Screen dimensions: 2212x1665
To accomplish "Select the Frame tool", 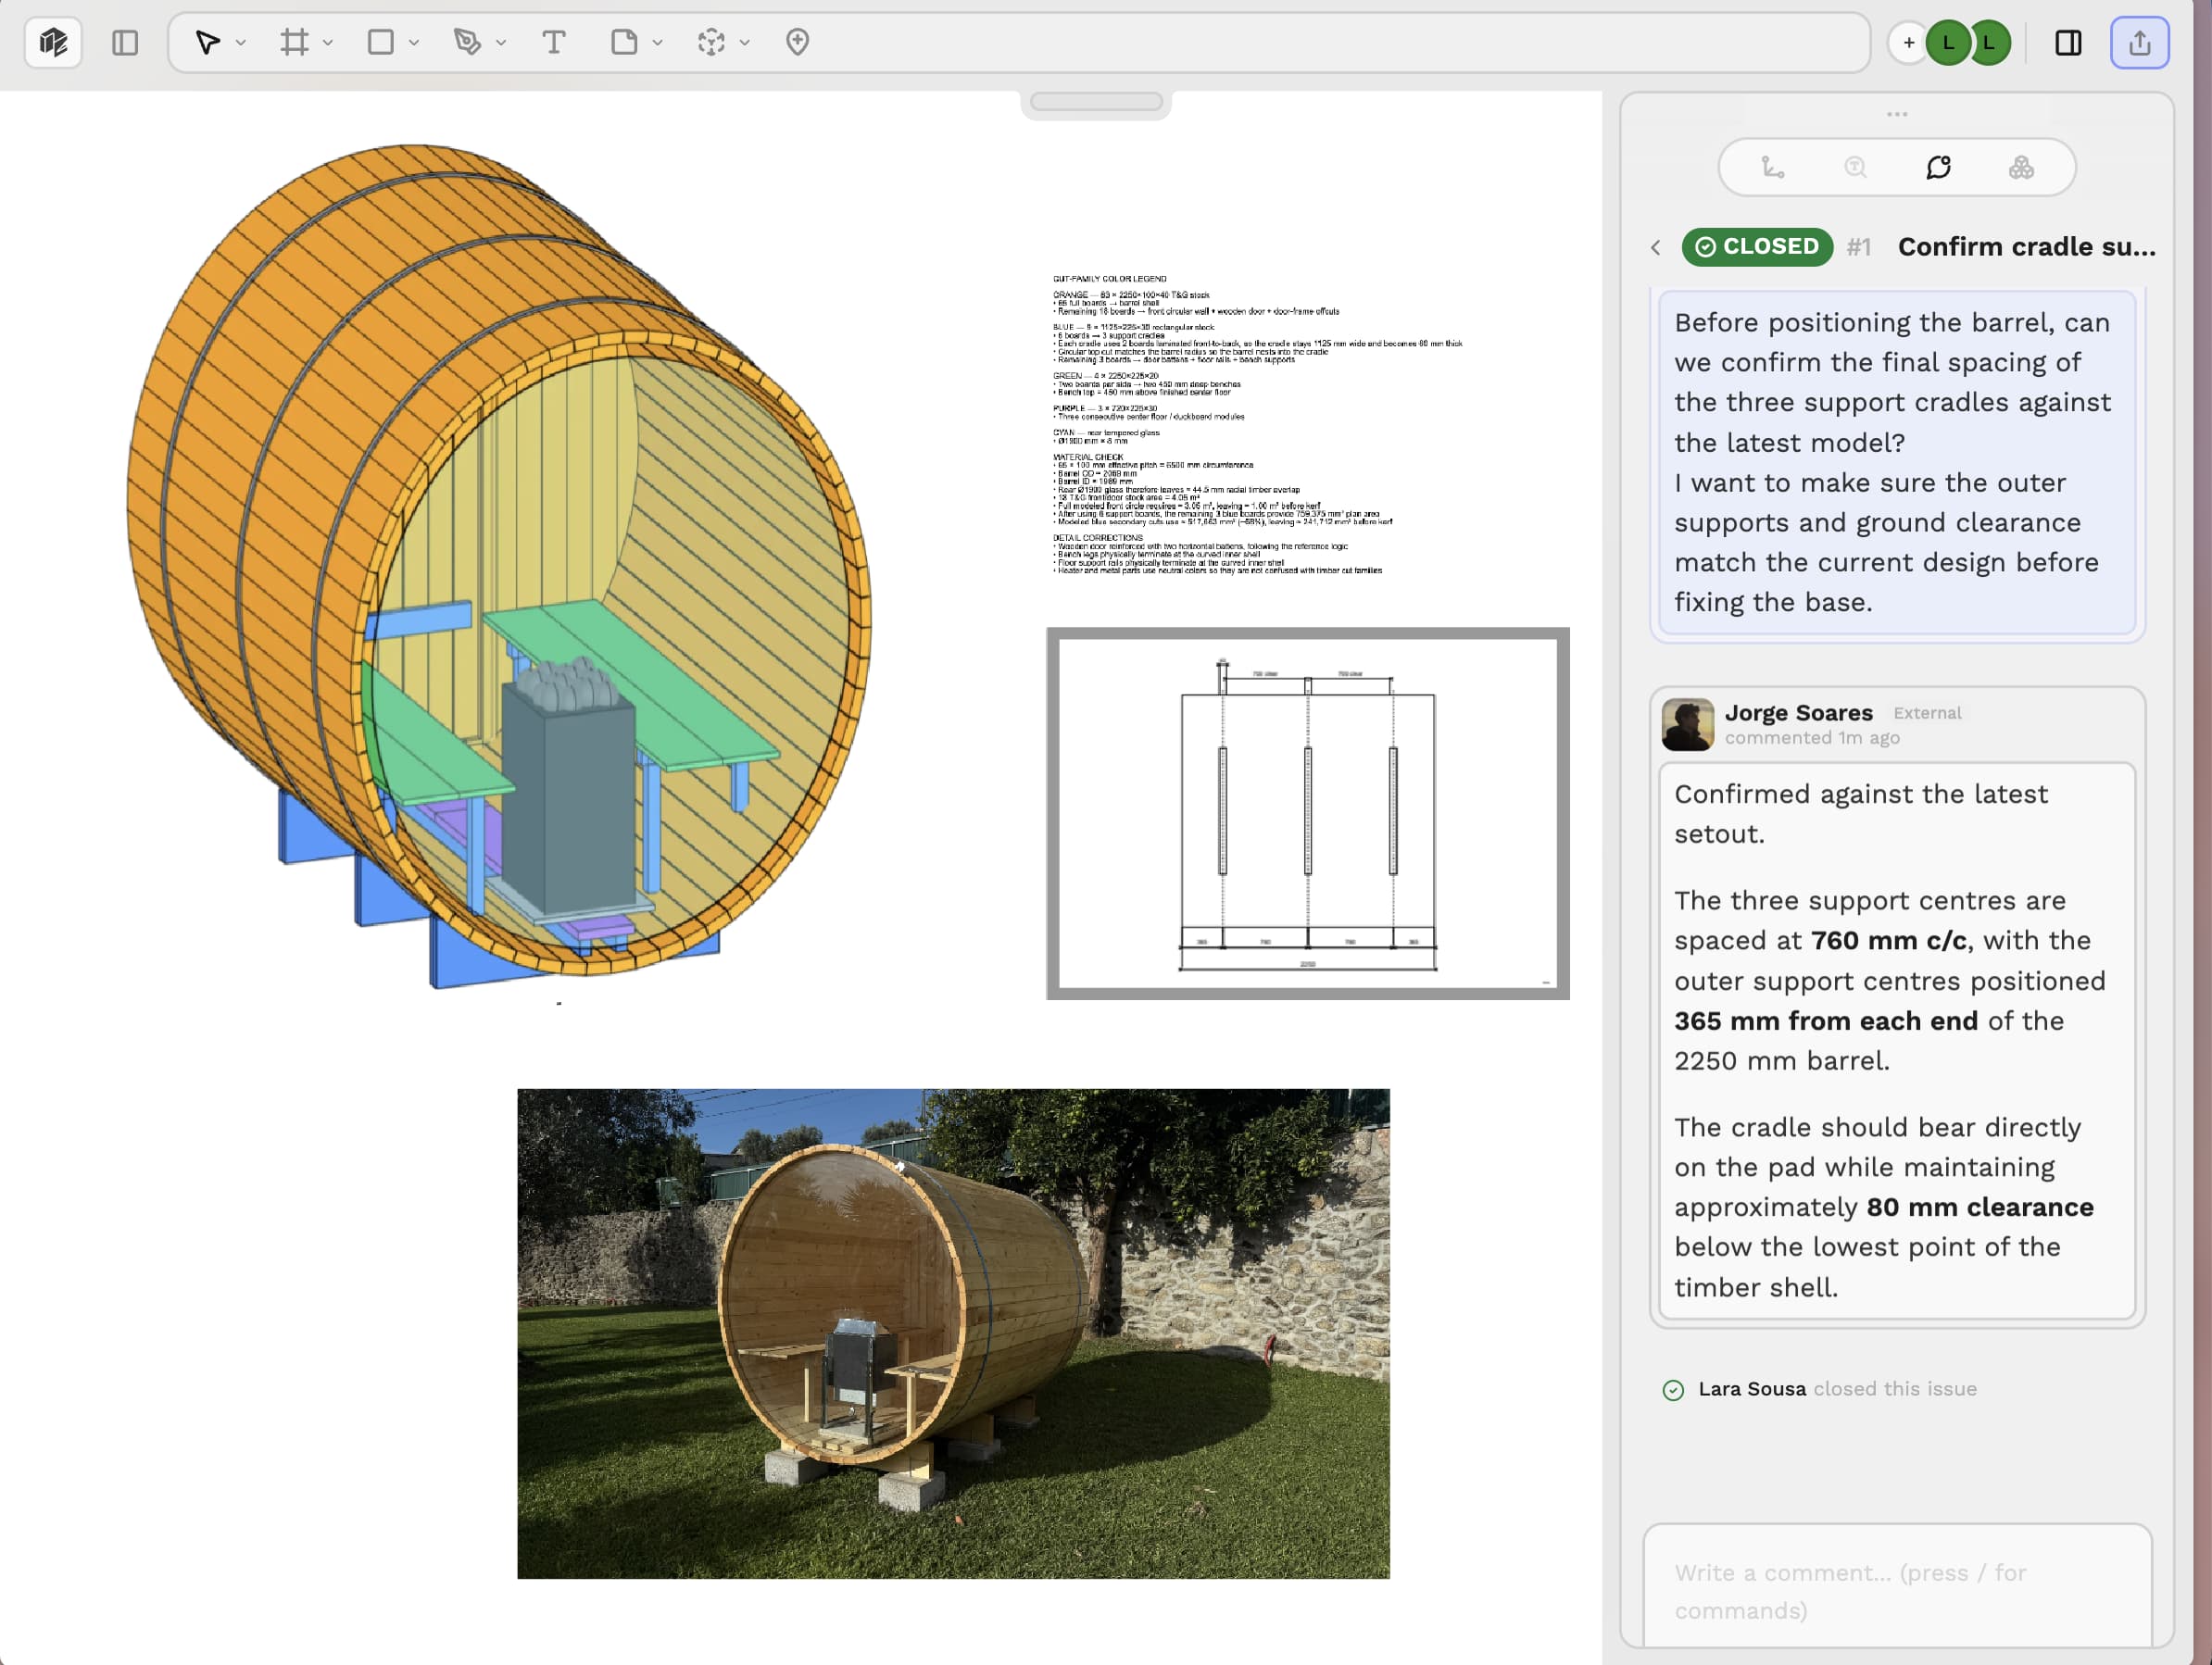I will (x=294, y=42).
